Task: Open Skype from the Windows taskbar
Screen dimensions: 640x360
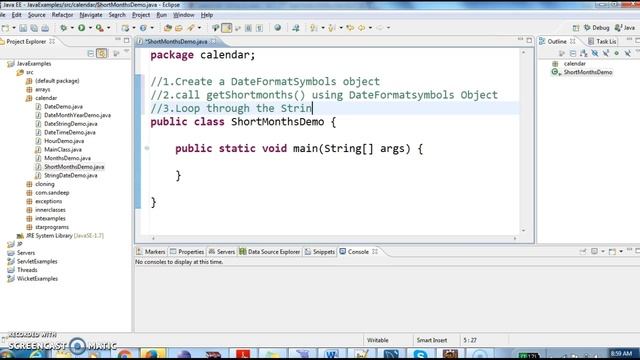Action: [x=420, y=354]
